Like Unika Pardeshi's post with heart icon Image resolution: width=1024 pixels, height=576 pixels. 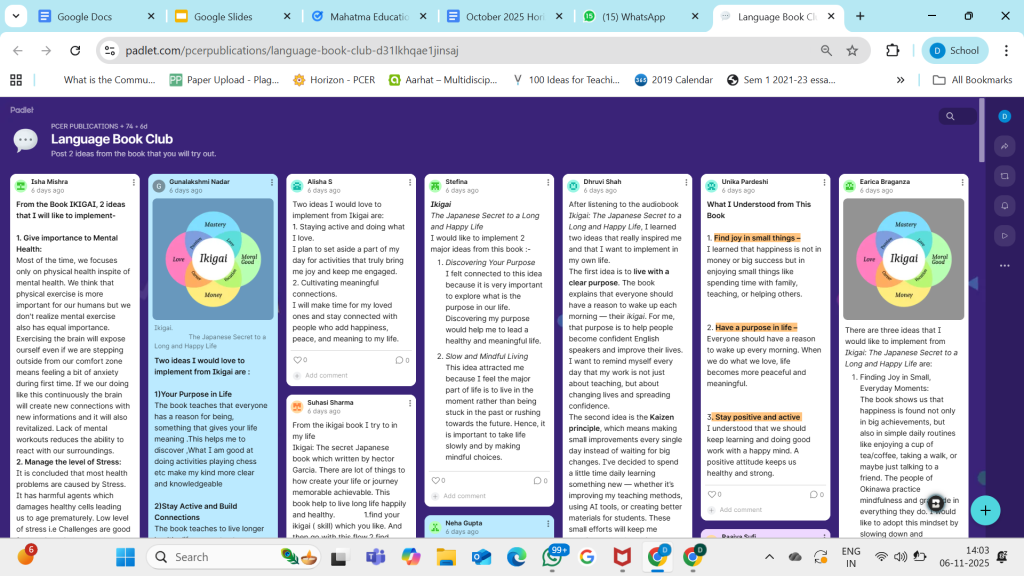[714, 494]
